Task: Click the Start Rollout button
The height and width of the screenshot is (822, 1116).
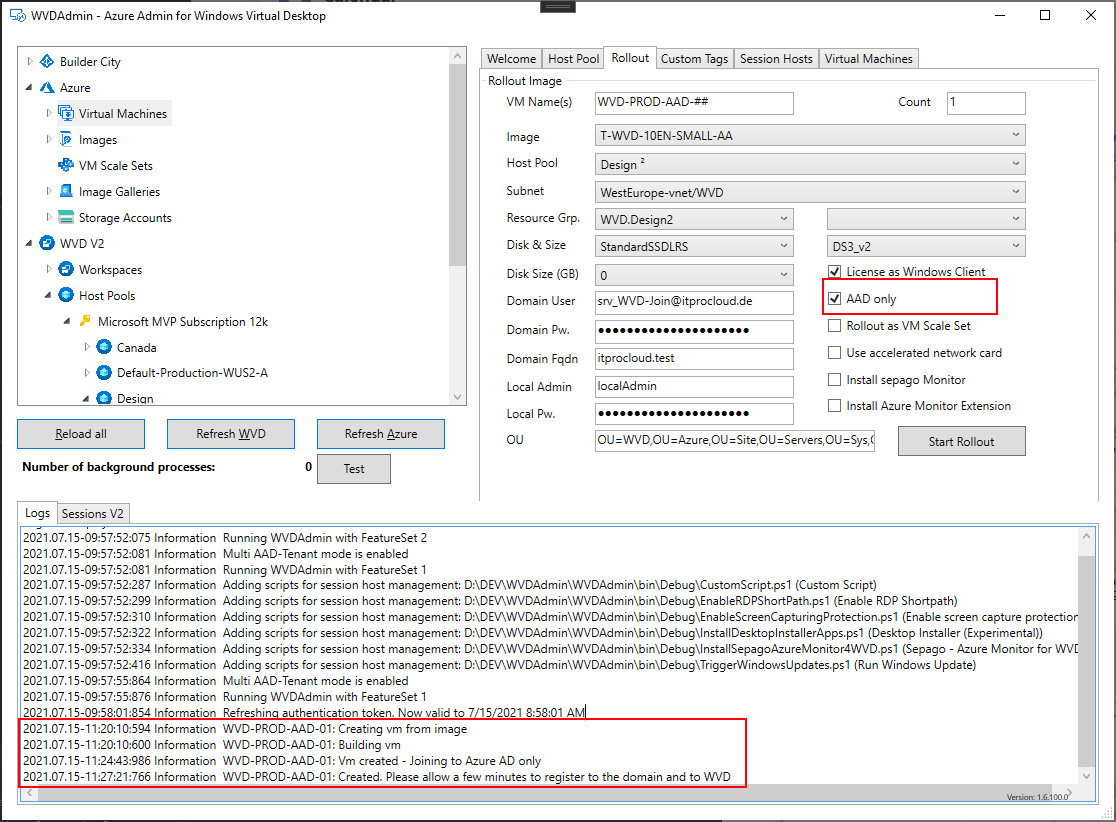Action: [962, 441]
